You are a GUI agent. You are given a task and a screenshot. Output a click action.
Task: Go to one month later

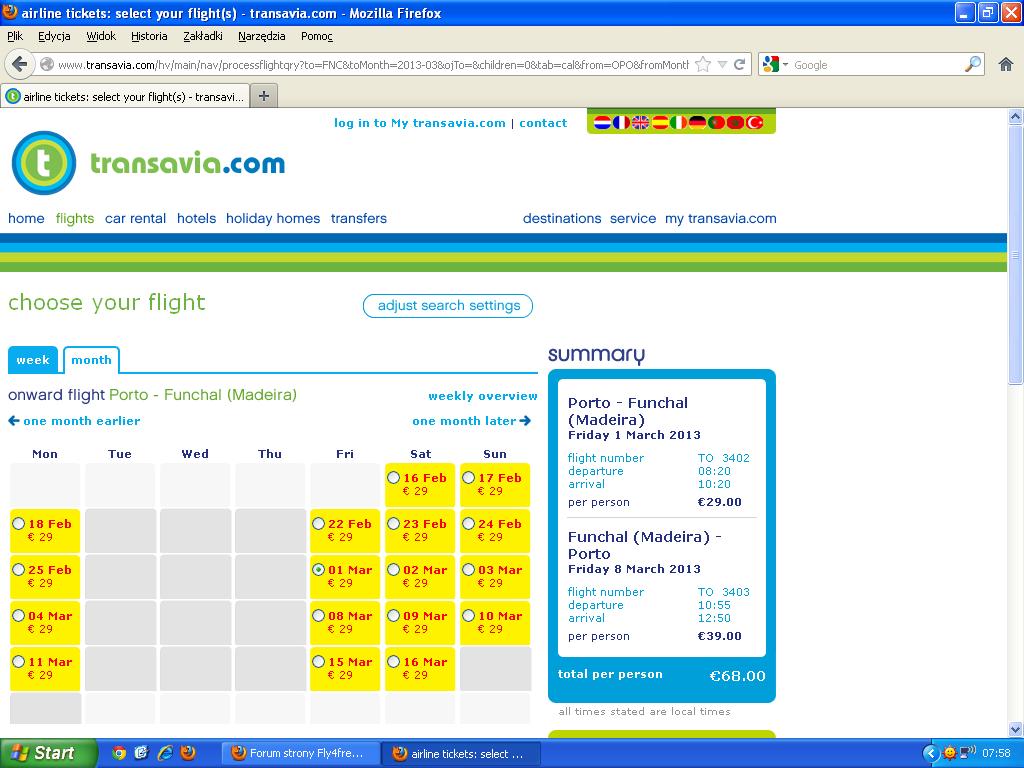point(472,421)
